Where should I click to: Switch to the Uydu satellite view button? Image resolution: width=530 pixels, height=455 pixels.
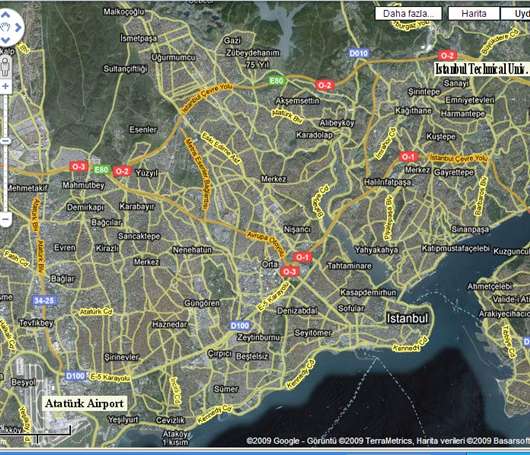pos(516,14)
